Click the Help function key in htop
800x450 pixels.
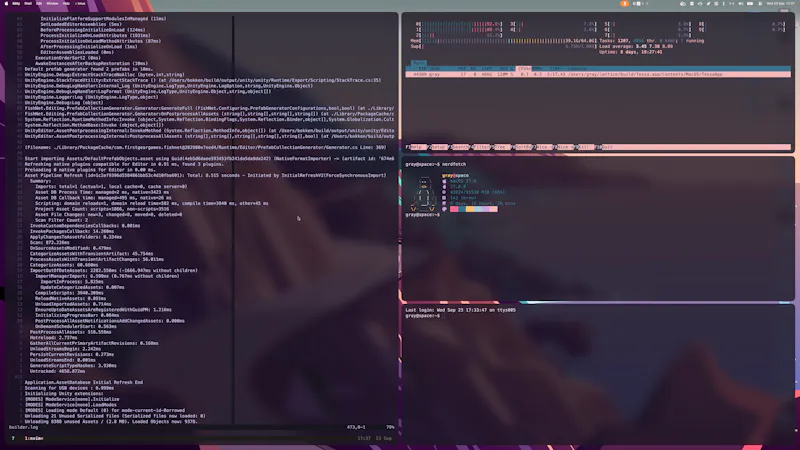[416, 147]
